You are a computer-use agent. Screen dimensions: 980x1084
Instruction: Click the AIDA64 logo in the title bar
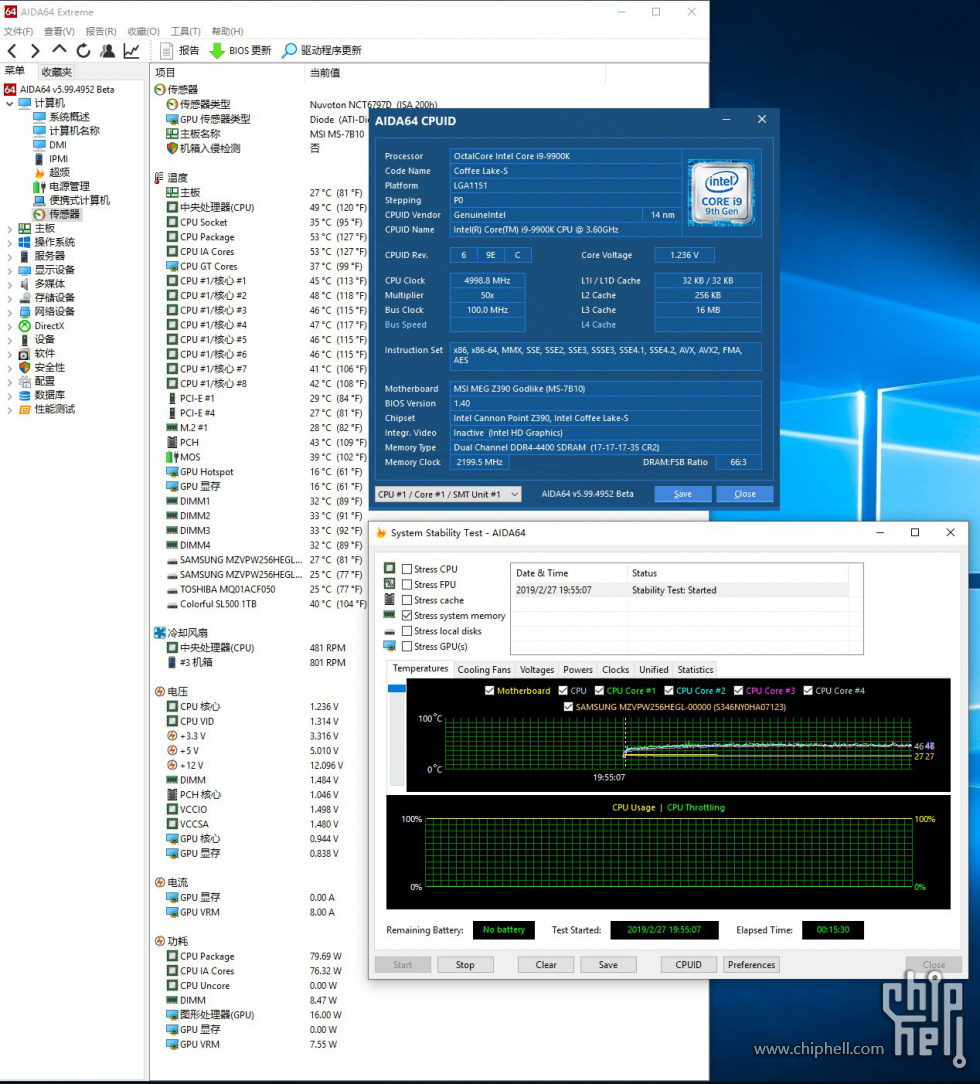click(x=10, y=12)
